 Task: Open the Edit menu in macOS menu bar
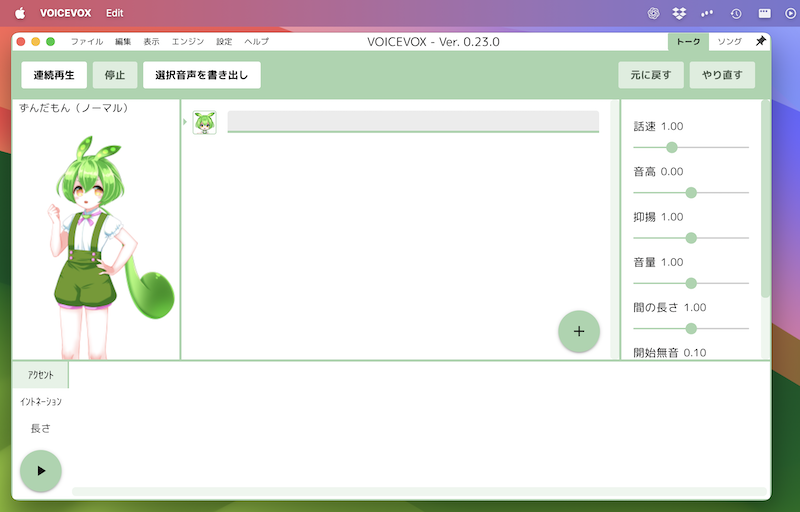(115, 13)
